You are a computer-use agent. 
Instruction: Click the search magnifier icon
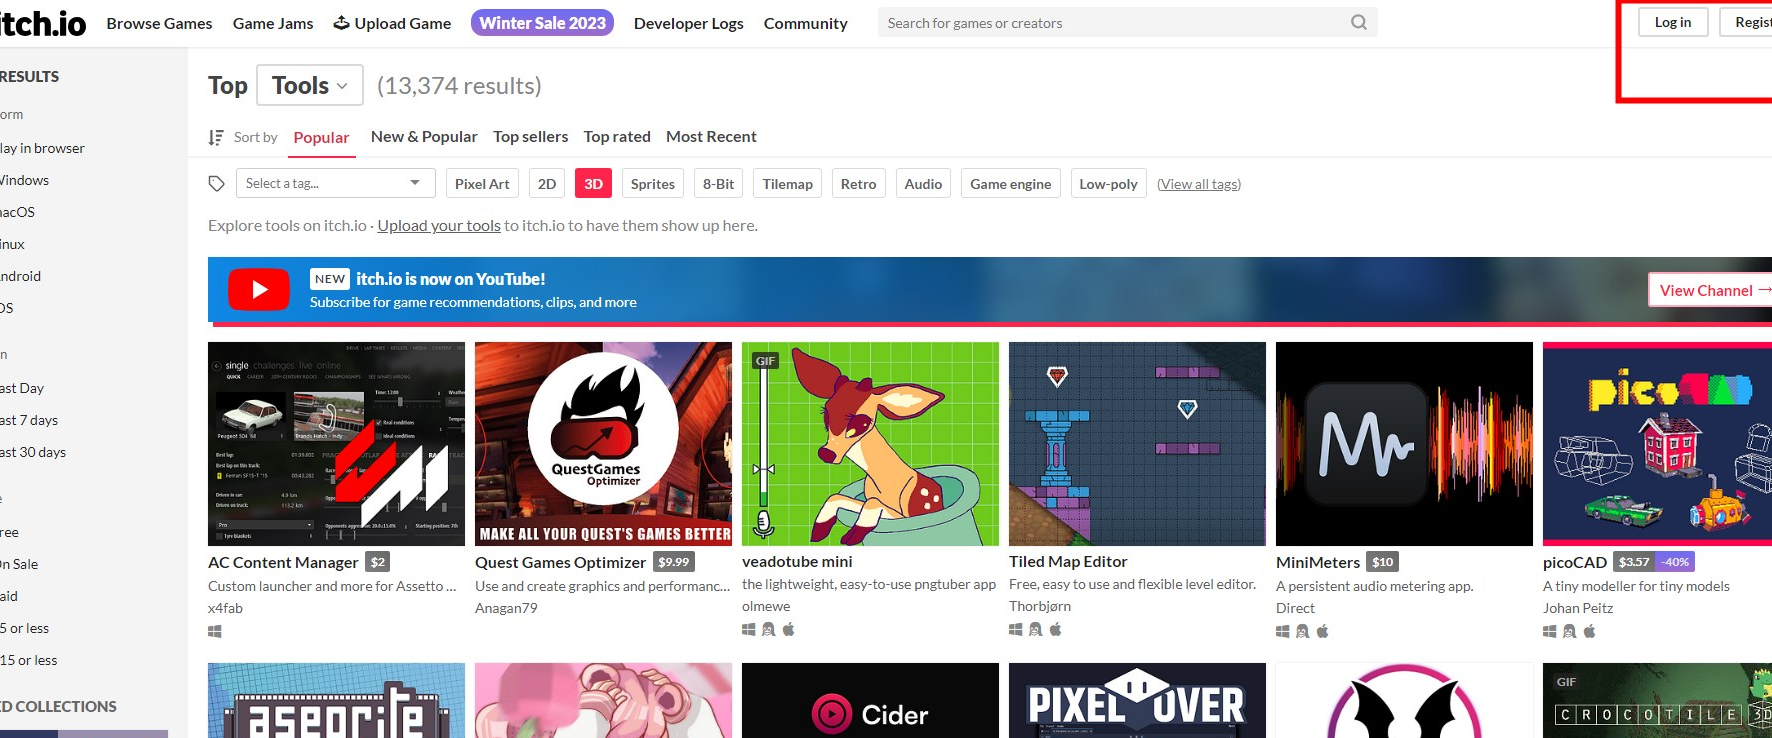click(x=1358, y=22)
